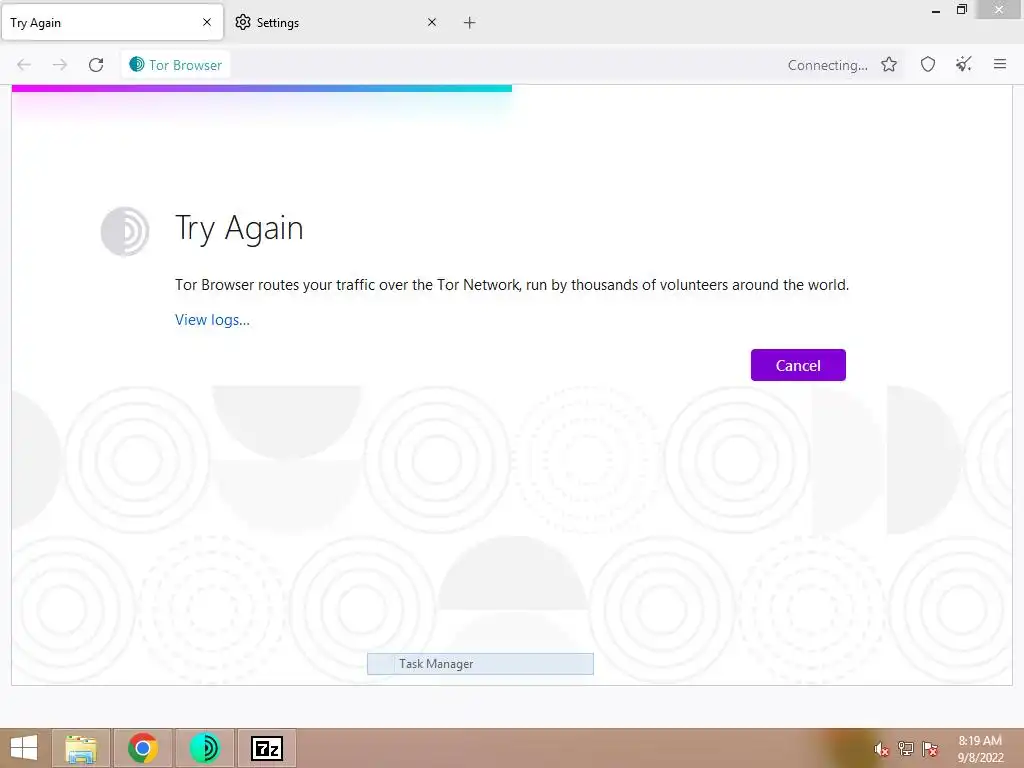
Task: Click the Tor Network description sentence
Action: (x=512, y=285)
